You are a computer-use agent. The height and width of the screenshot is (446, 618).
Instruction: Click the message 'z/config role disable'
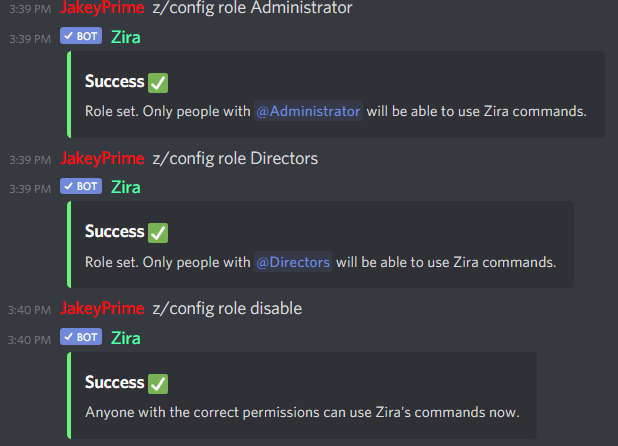coord(227,308)
